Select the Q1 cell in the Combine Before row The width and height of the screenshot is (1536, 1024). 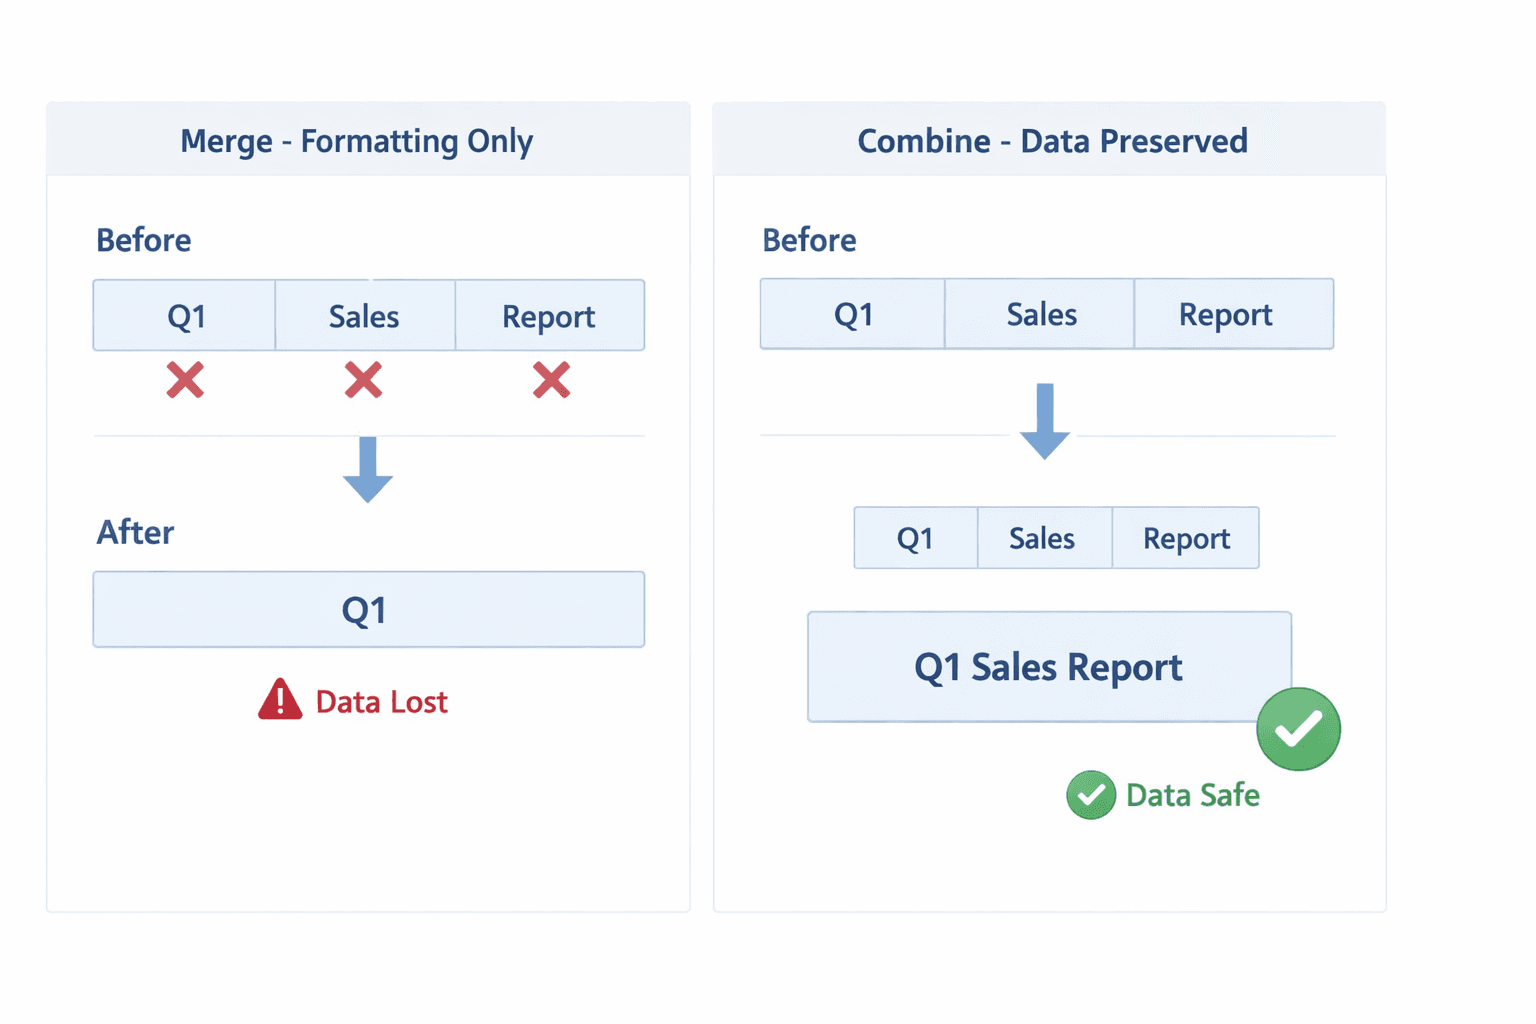(x=853, y=314)
